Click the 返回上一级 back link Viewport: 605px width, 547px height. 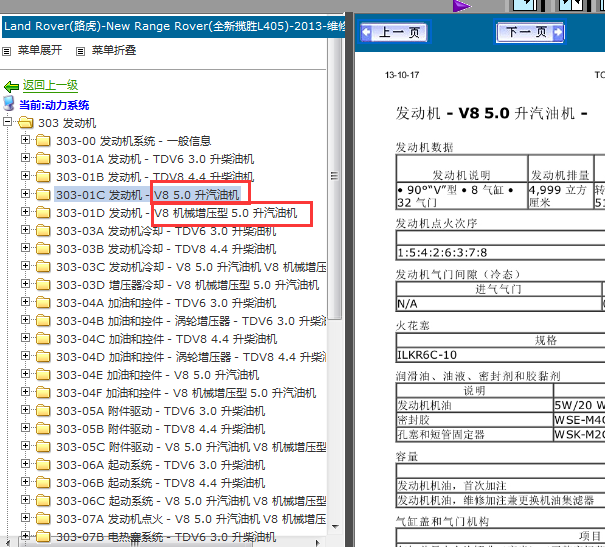click(50, 85)
